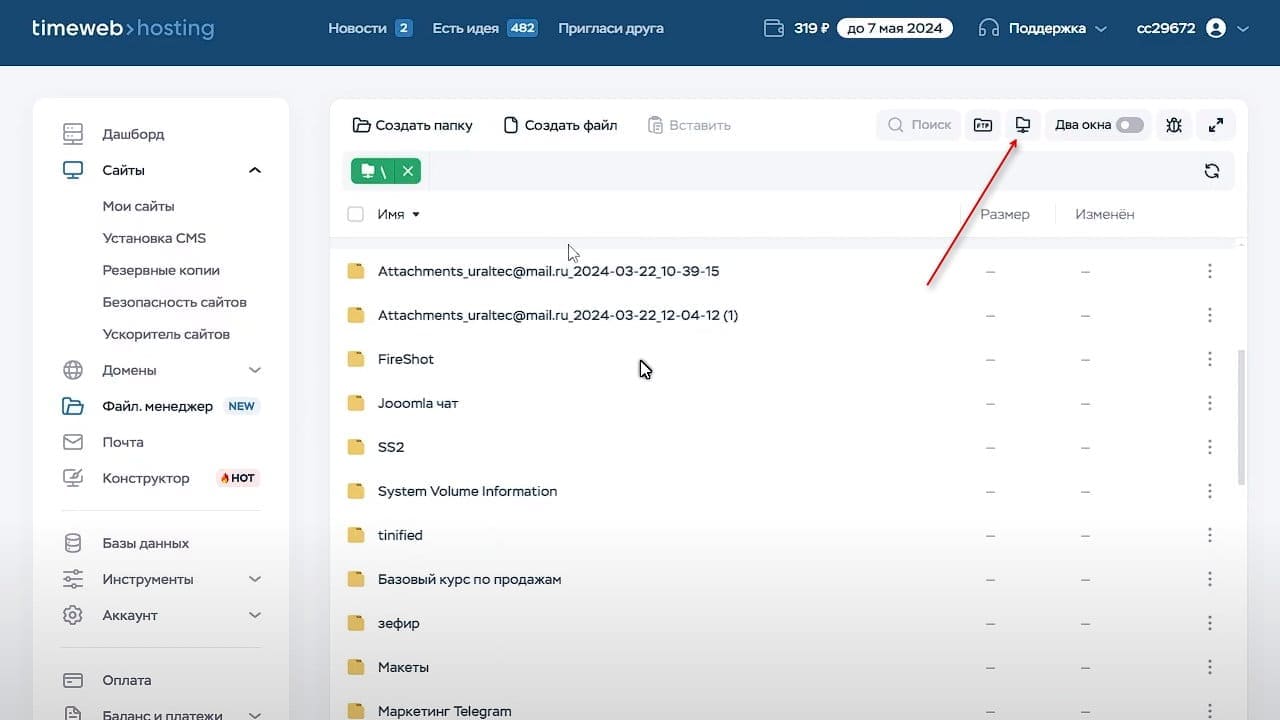Click the Сайты monitor icon

(73, 170)
